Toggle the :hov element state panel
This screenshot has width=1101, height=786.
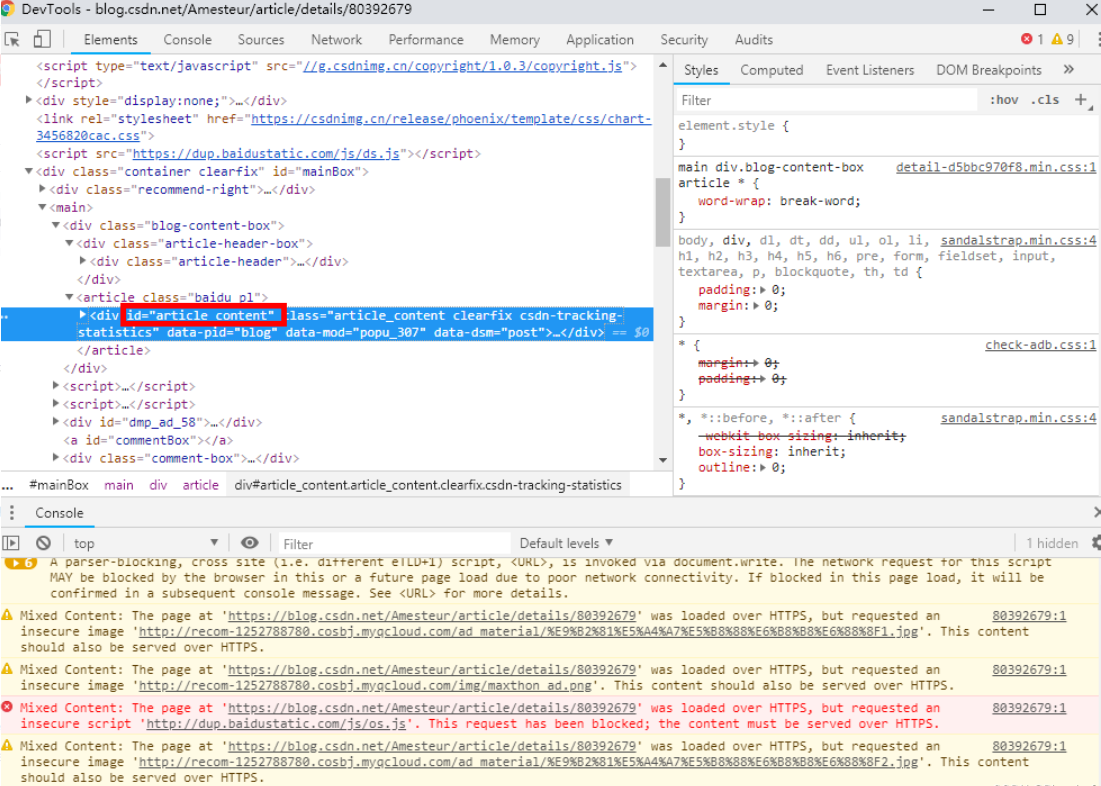point(1003,100)
